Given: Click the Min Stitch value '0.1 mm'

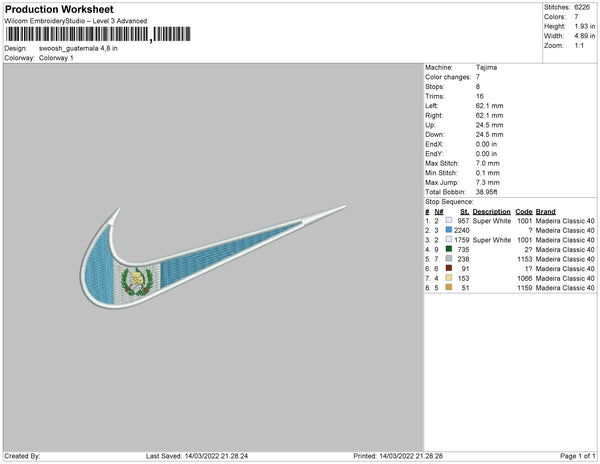Looking at the screenshot, I should 488,173.
